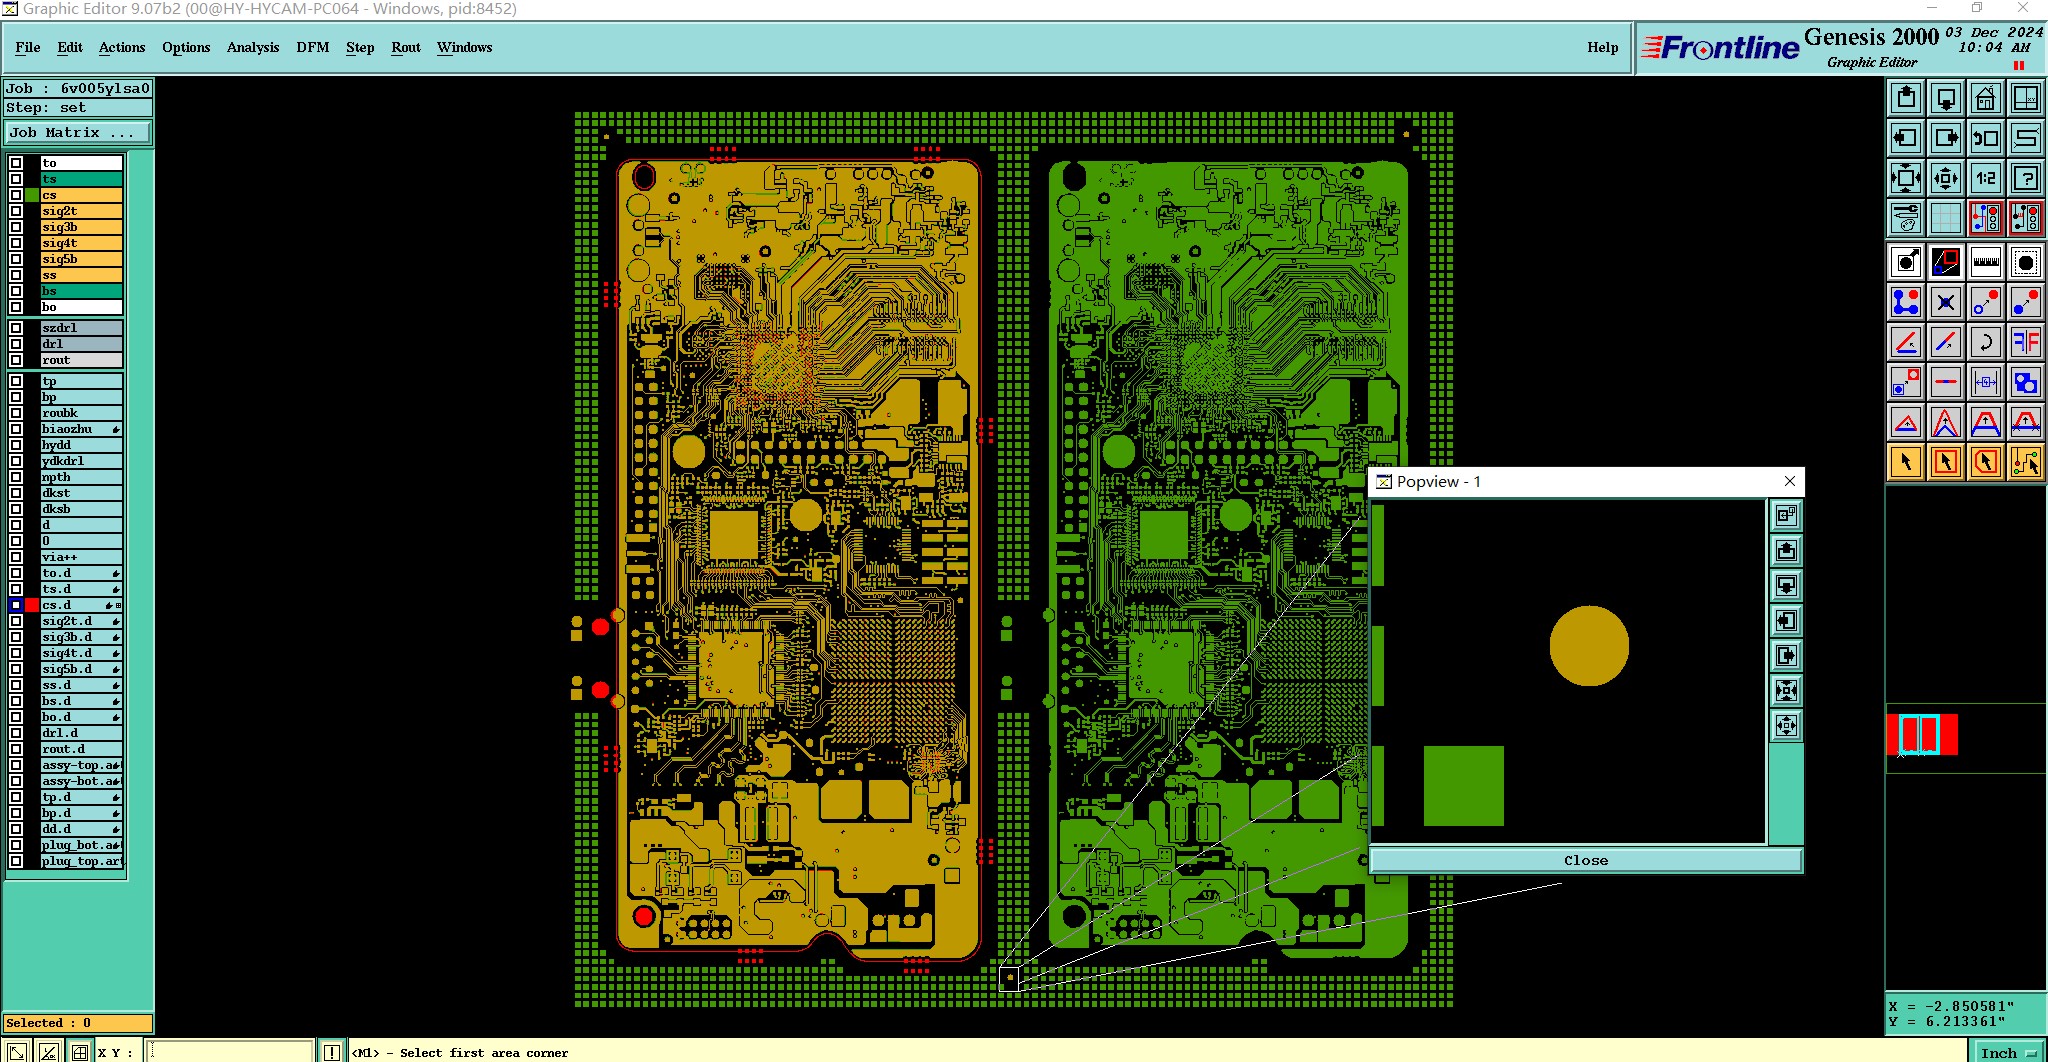Toggle the checkbox for layer sig2t
The height and width of the screenshot is (1062, 2048).
pyautogui.click(x=16, y=211)
